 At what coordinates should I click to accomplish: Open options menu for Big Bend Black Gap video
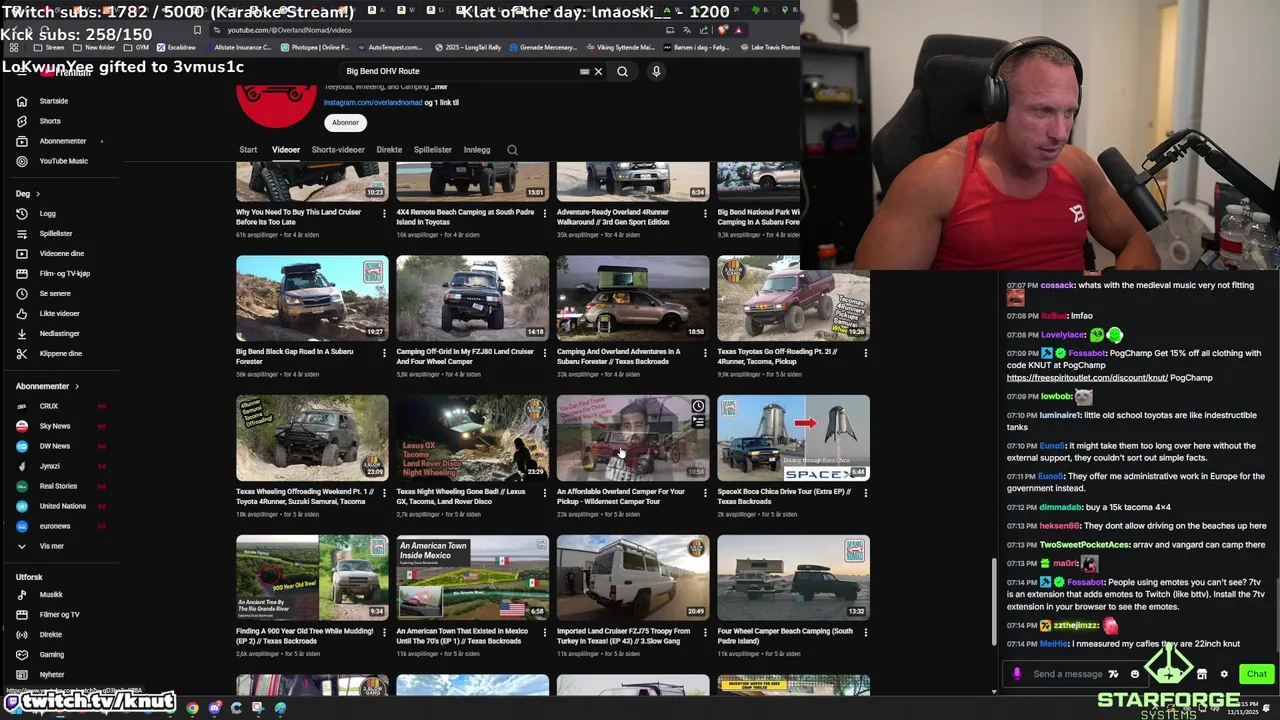[384, 352]
